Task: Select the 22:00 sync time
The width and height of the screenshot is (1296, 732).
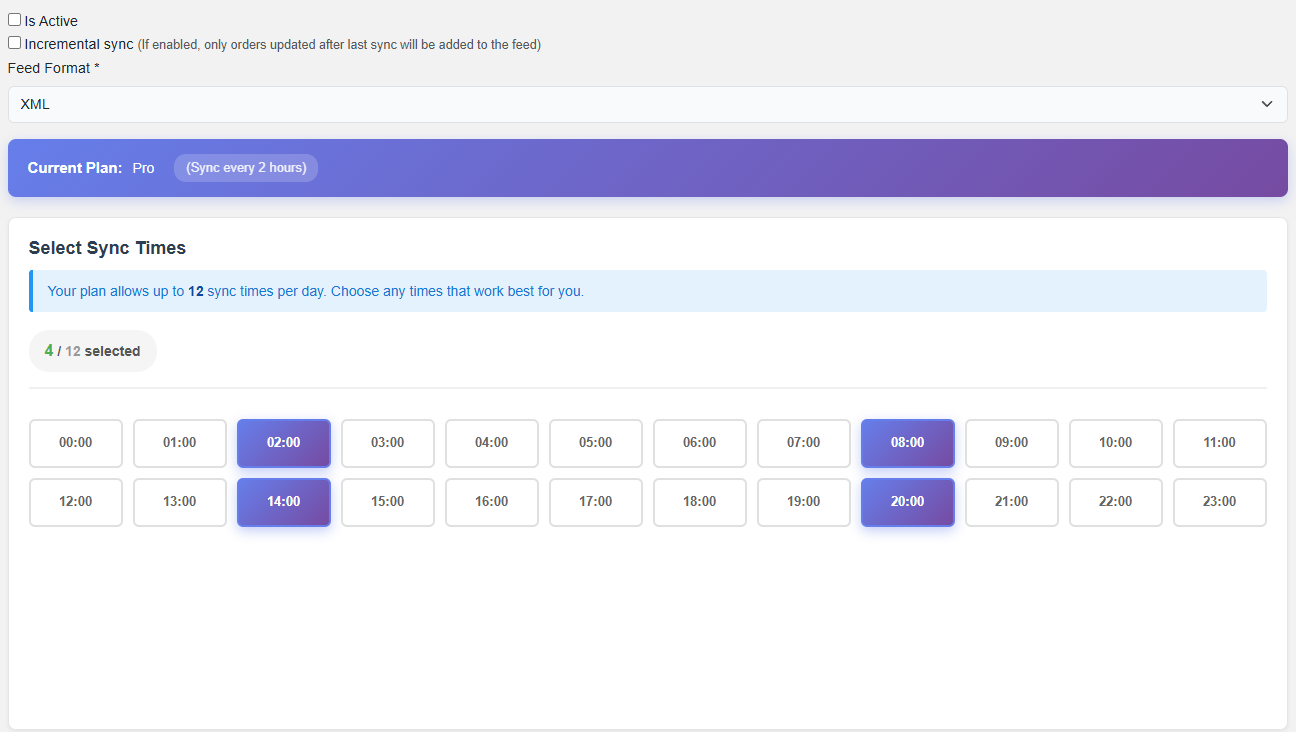Action: (1115, 502)
